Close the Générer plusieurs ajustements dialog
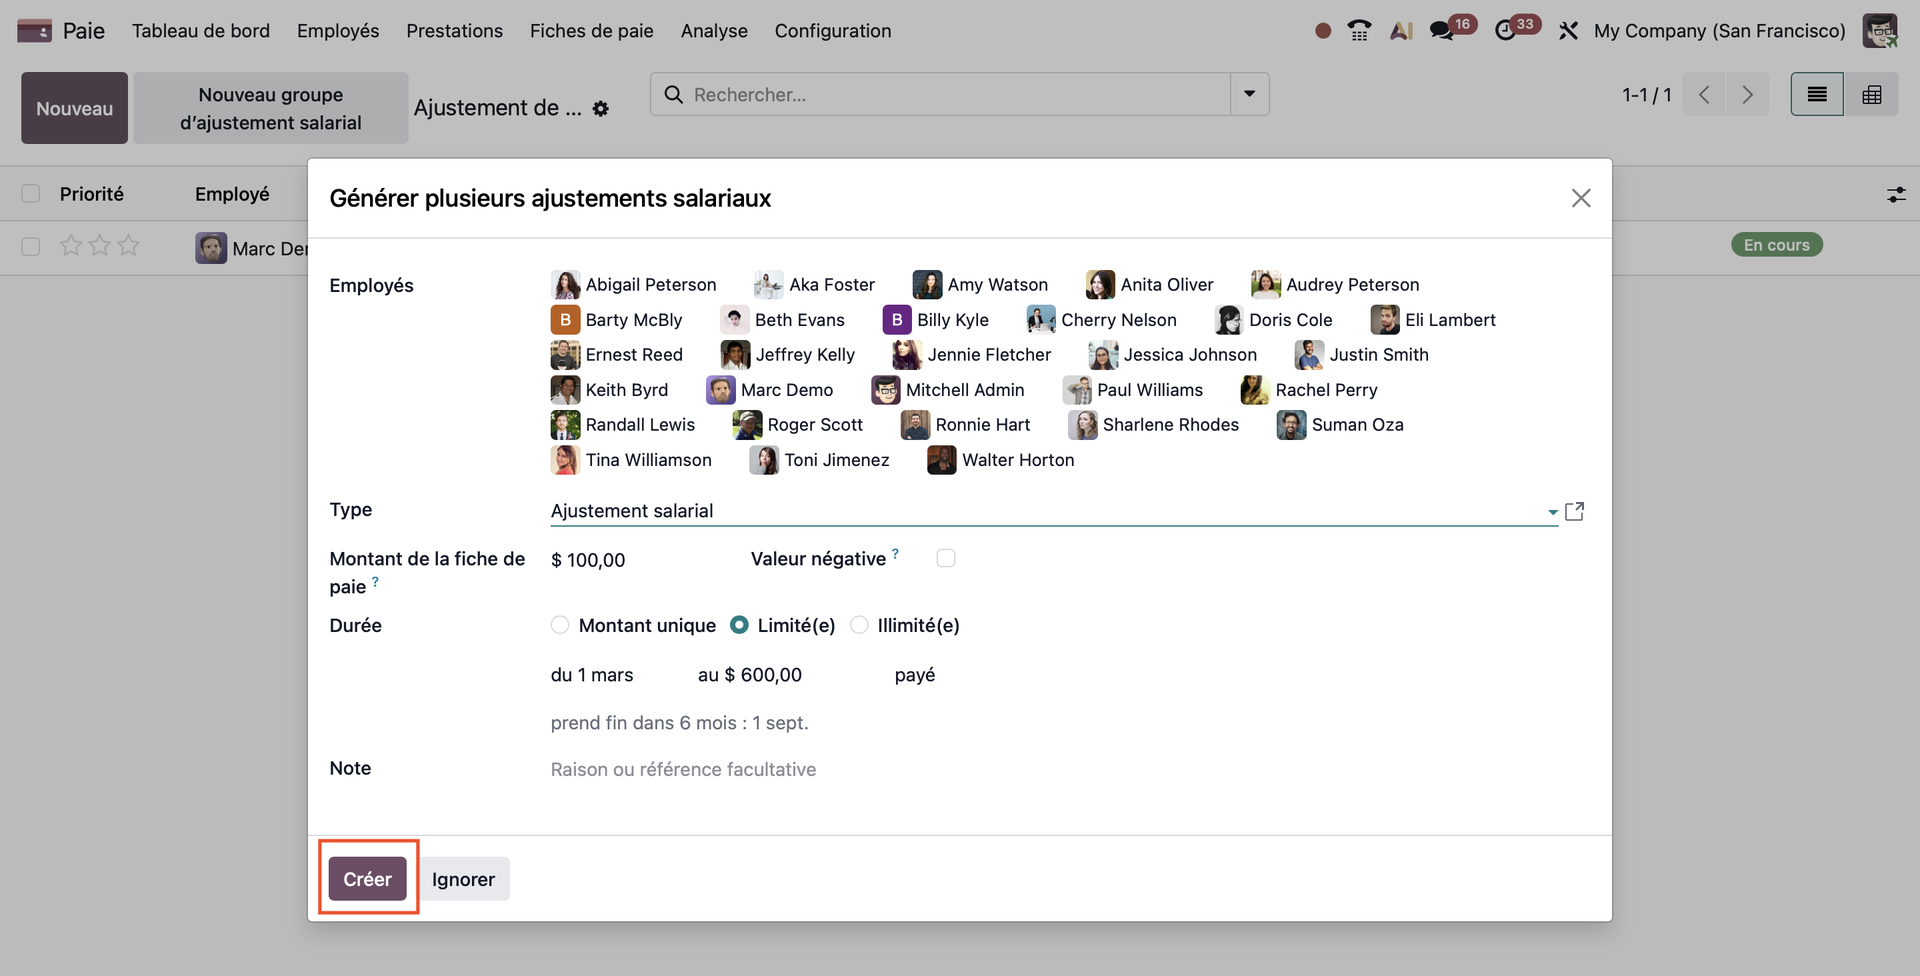1920x976 pixels. [x=1580, y=198]
